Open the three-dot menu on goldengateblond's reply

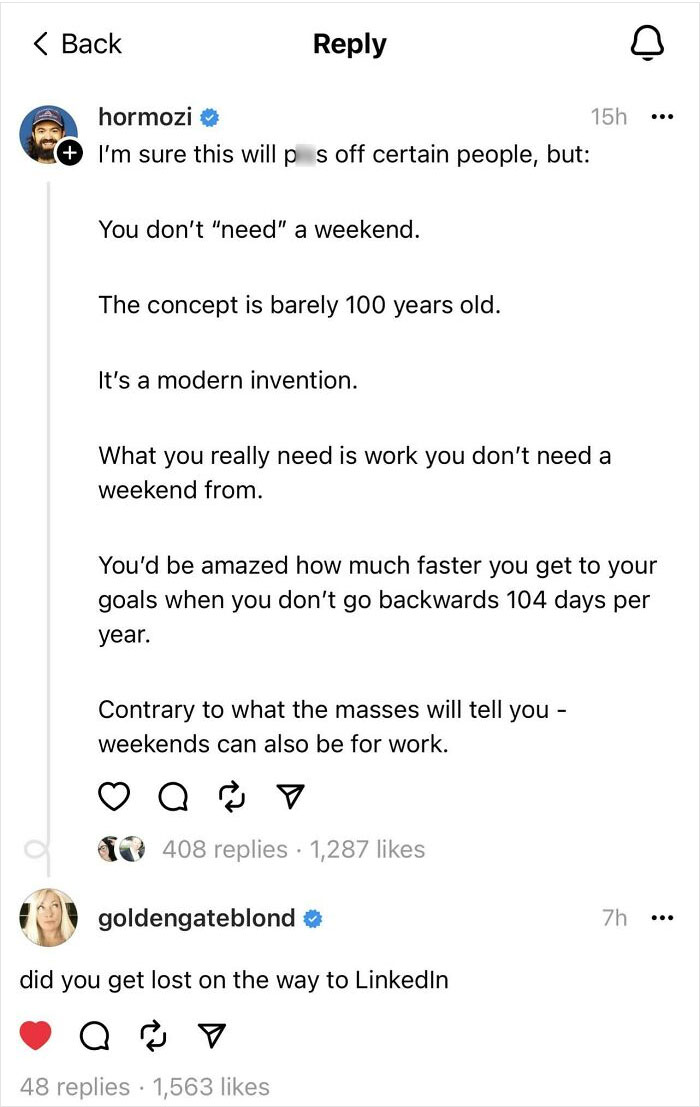point(662,919)
